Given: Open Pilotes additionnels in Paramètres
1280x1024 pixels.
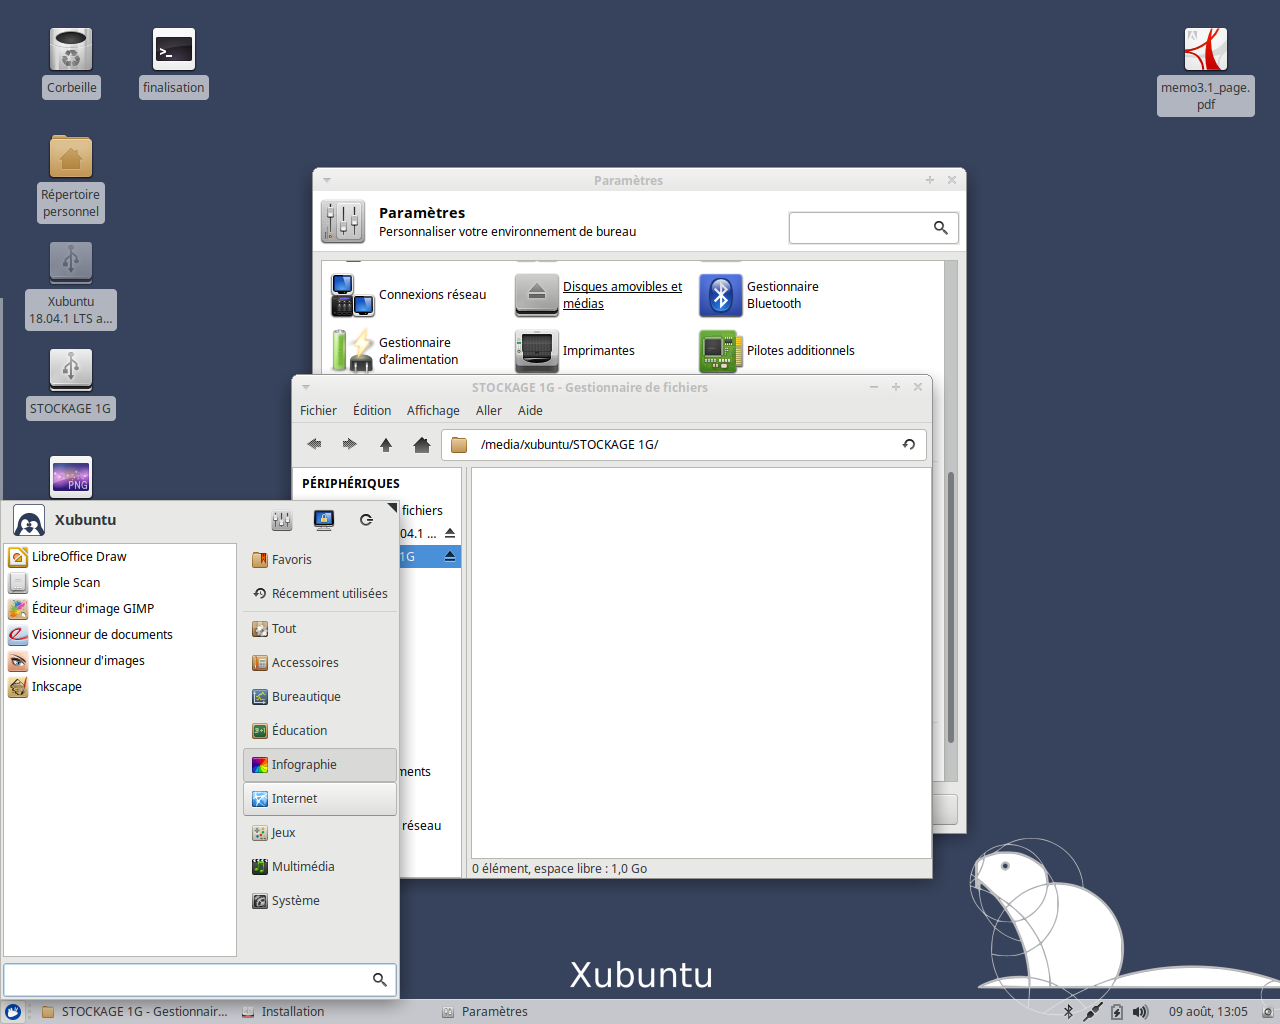Looking at the screenshot, I should tap(778, 351).
